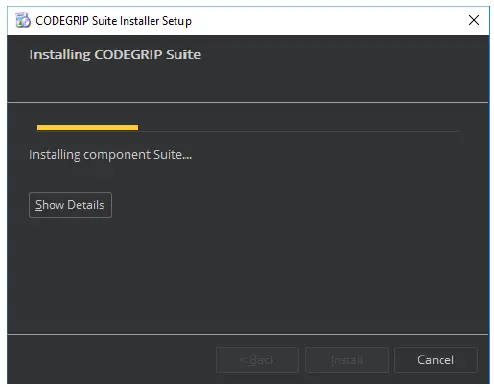The width and height of the screenshot is (494, 387).
Task: Click the 'Installing component Suite...' status text
Action: coord(110,155)
